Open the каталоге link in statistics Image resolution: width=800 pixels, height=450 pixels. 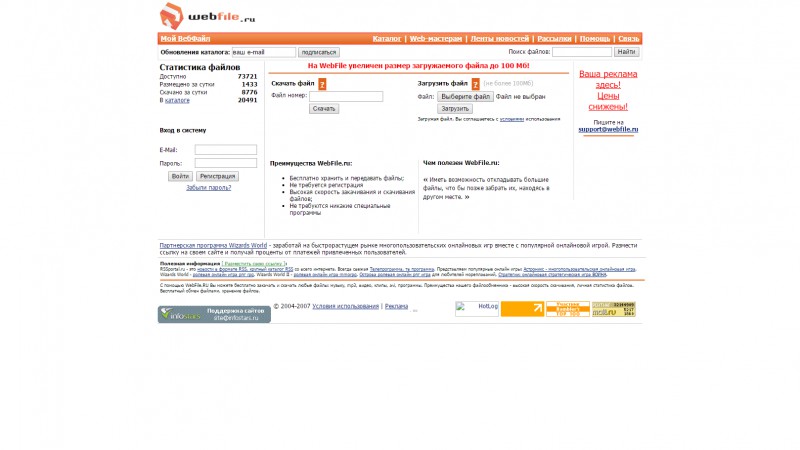tap(177, 101)
